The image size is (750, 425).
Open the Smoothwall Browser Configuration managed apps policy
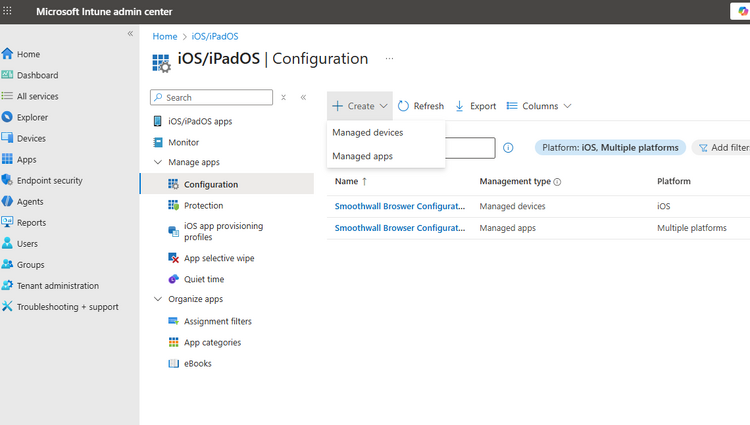coord(400,228)
